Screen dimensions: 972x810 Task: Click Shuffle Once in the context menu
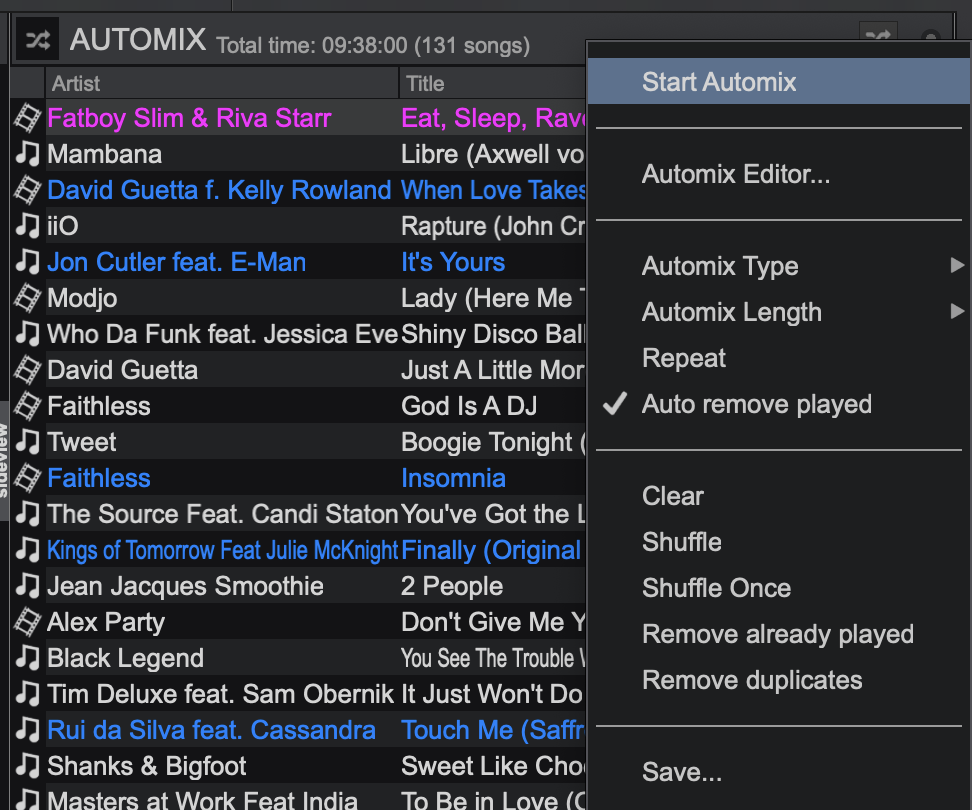coord(716,589)
